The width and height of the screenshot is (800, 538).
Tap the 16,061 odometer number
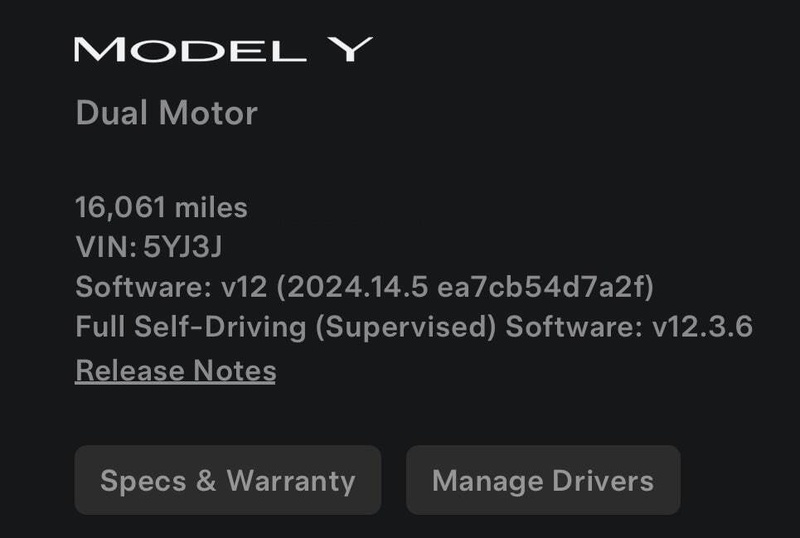[120, 207]
